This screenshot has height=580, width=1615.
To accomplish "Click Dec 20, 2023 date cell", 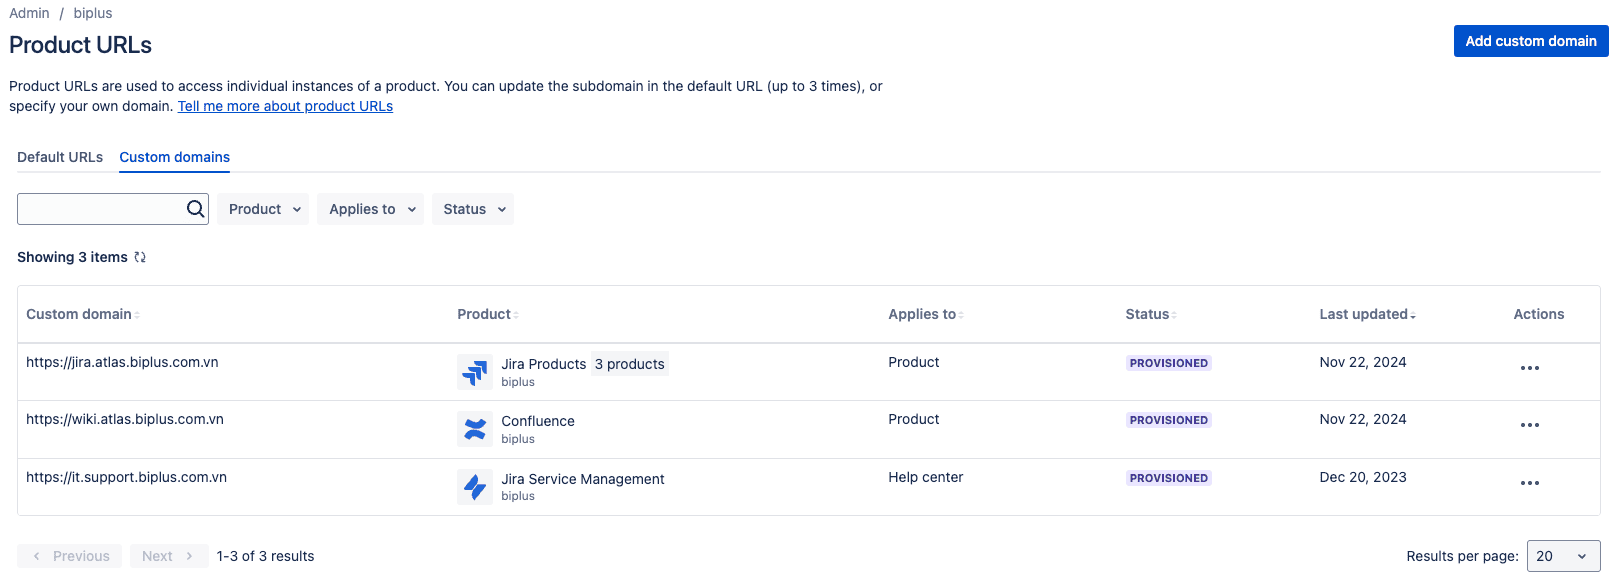I will pos(1363,477).
